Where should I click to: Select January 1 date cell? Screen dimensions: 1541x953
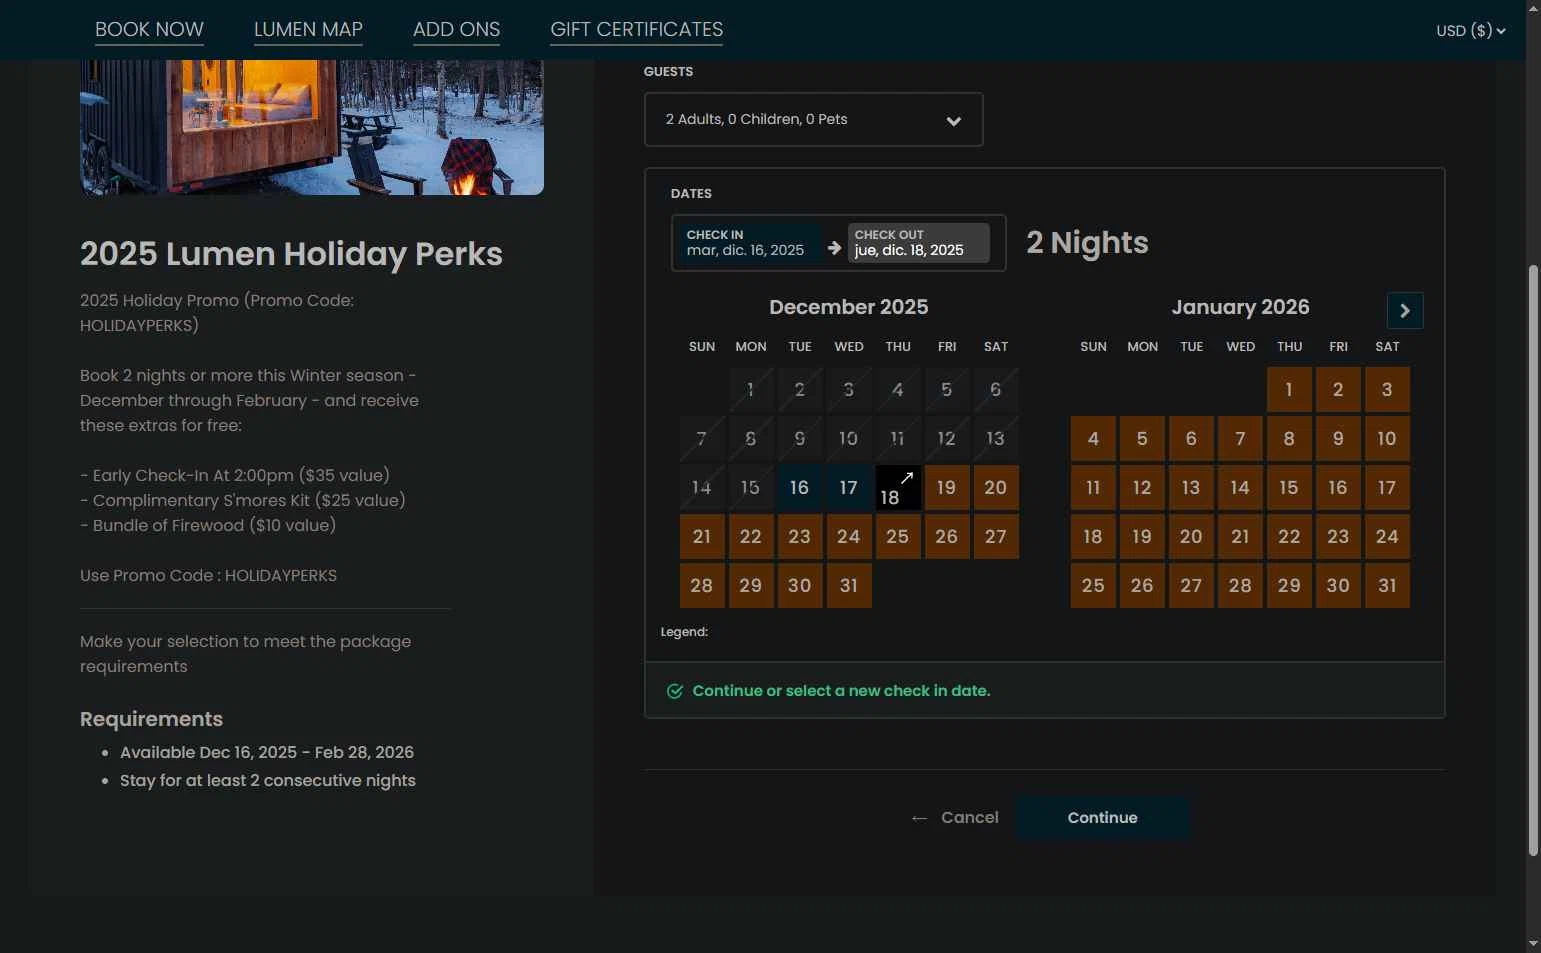1289,390
